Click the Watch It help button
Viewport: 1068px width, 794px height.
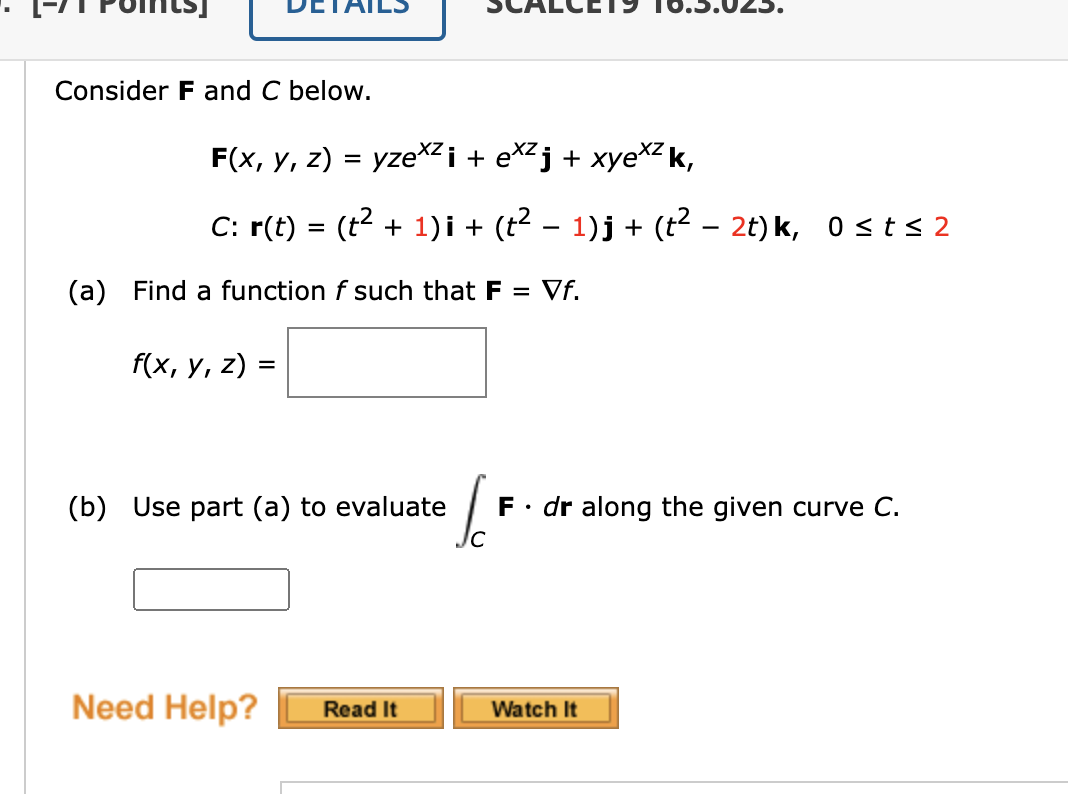pyautogui.click(x=535, y=708)
